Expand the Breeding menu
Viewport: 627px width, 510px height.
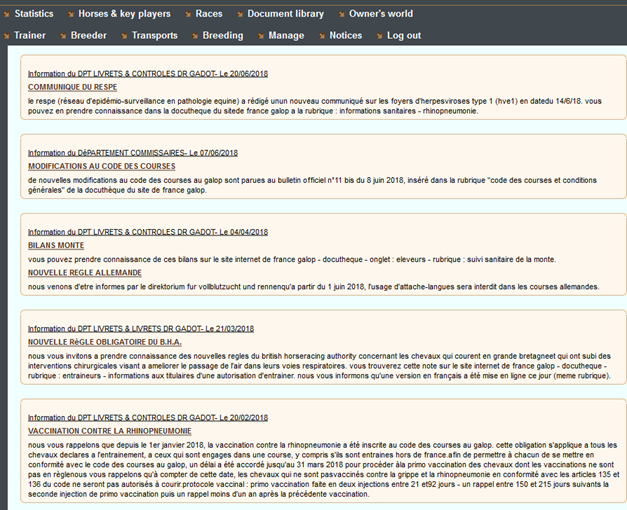222,36
